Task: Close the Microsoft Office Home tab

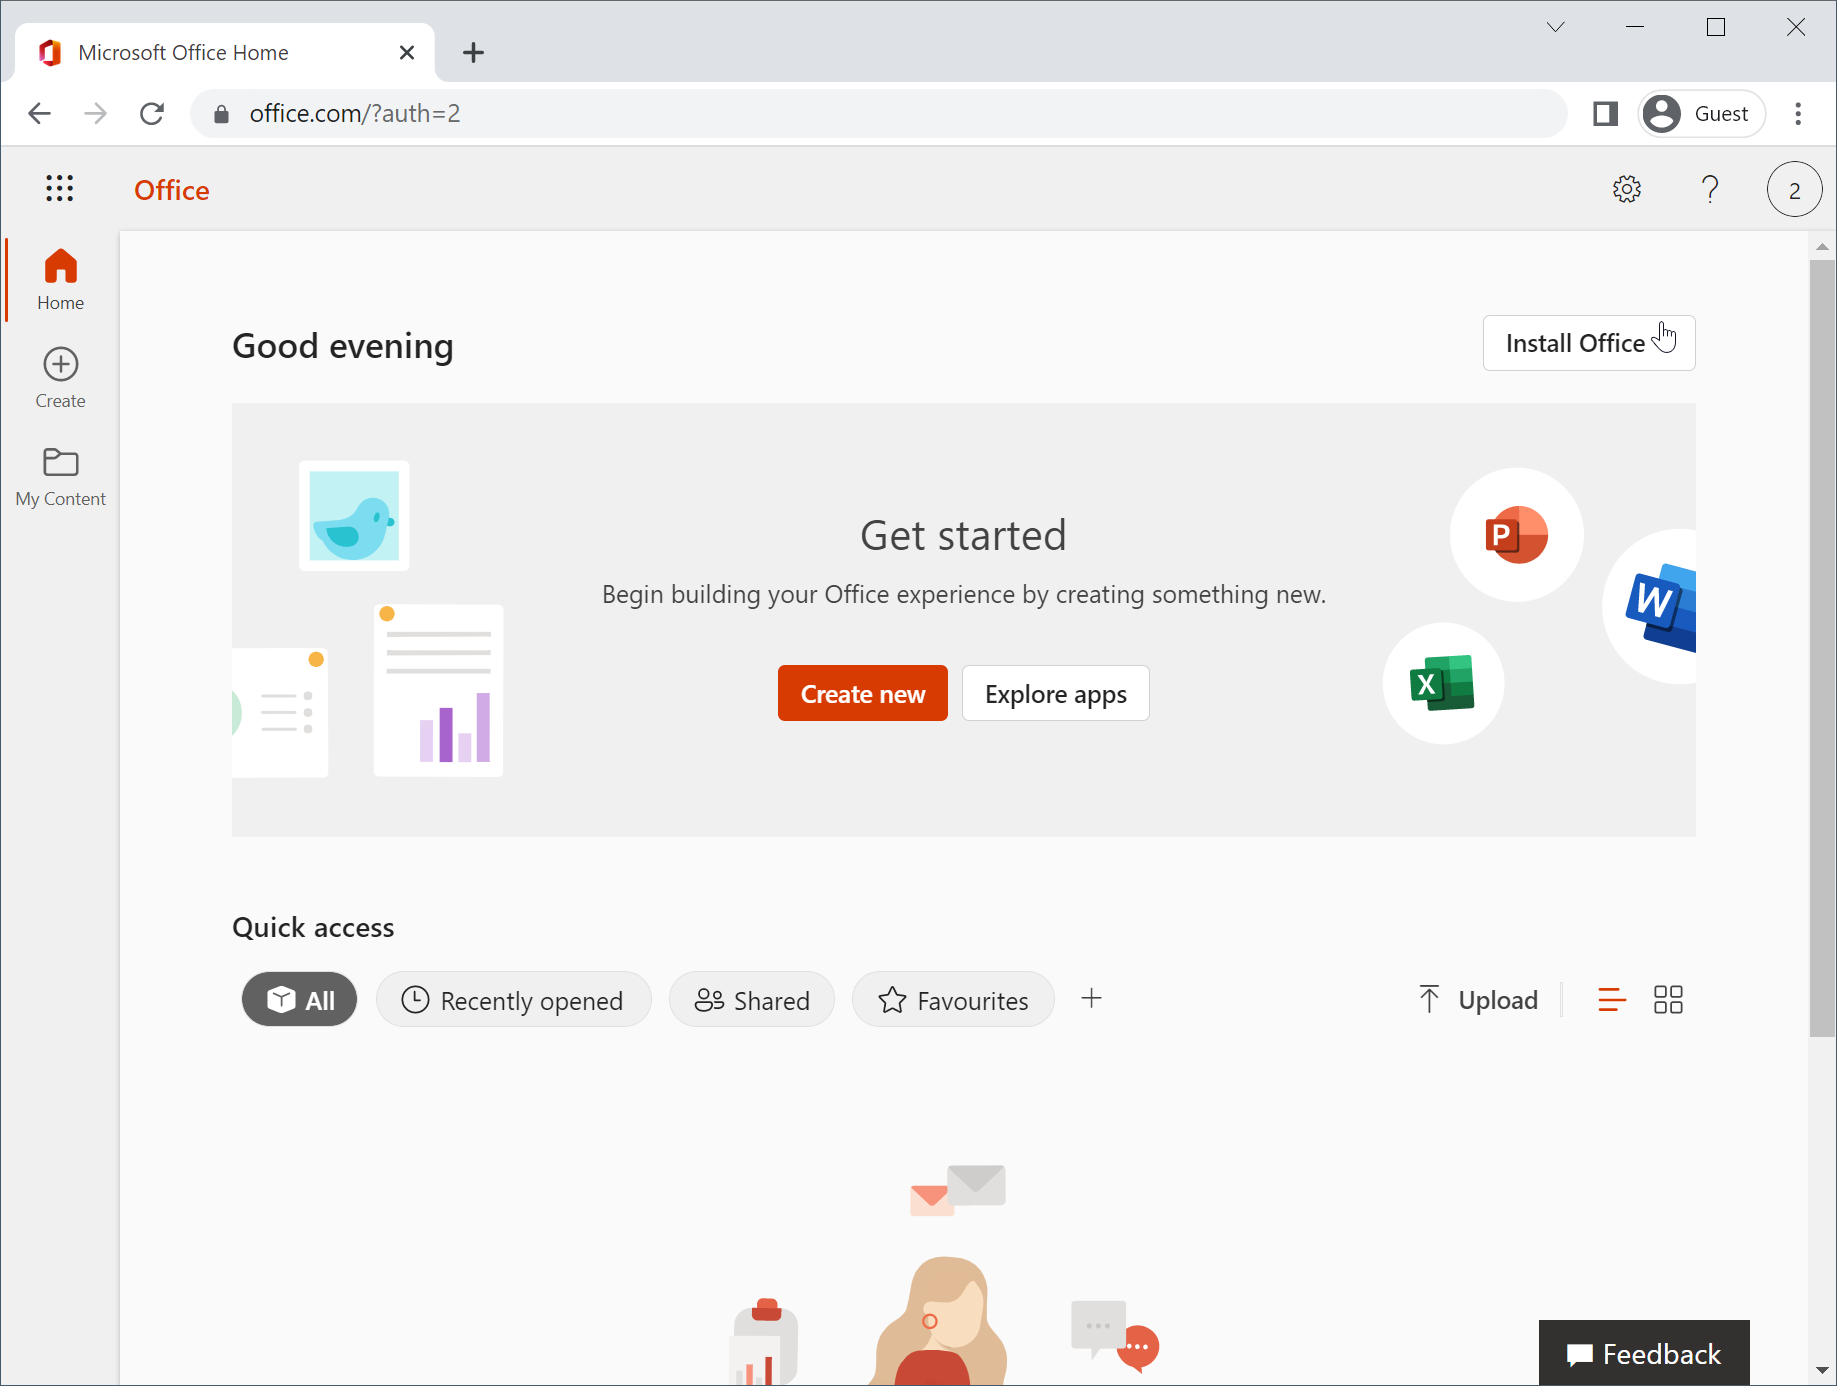Action: coord(407,53)
